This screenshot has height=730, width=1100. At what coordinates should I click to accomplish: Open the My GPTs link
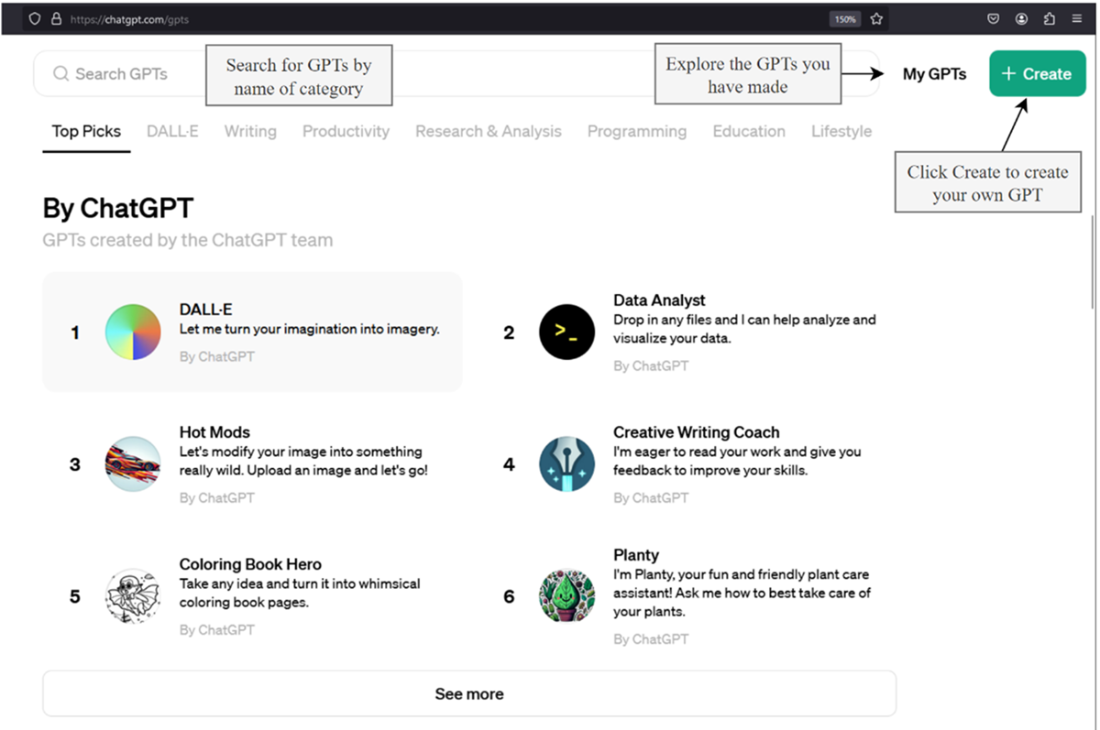click(x=934, y=74)
